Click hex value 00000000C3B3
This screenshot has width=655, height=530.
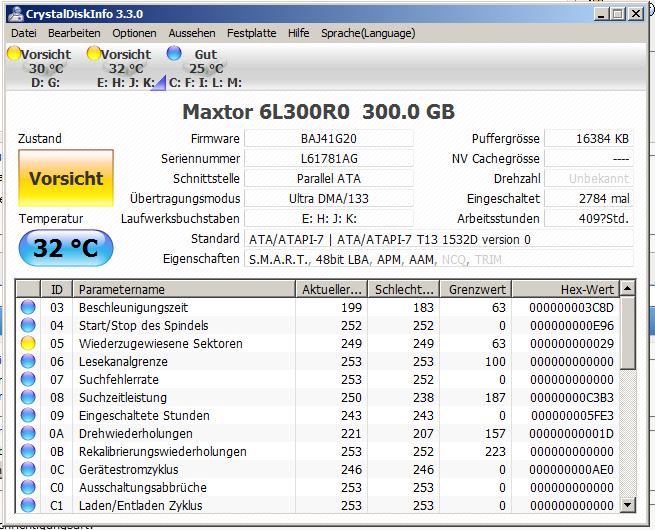pyautogui.click(x=572, y=397)
